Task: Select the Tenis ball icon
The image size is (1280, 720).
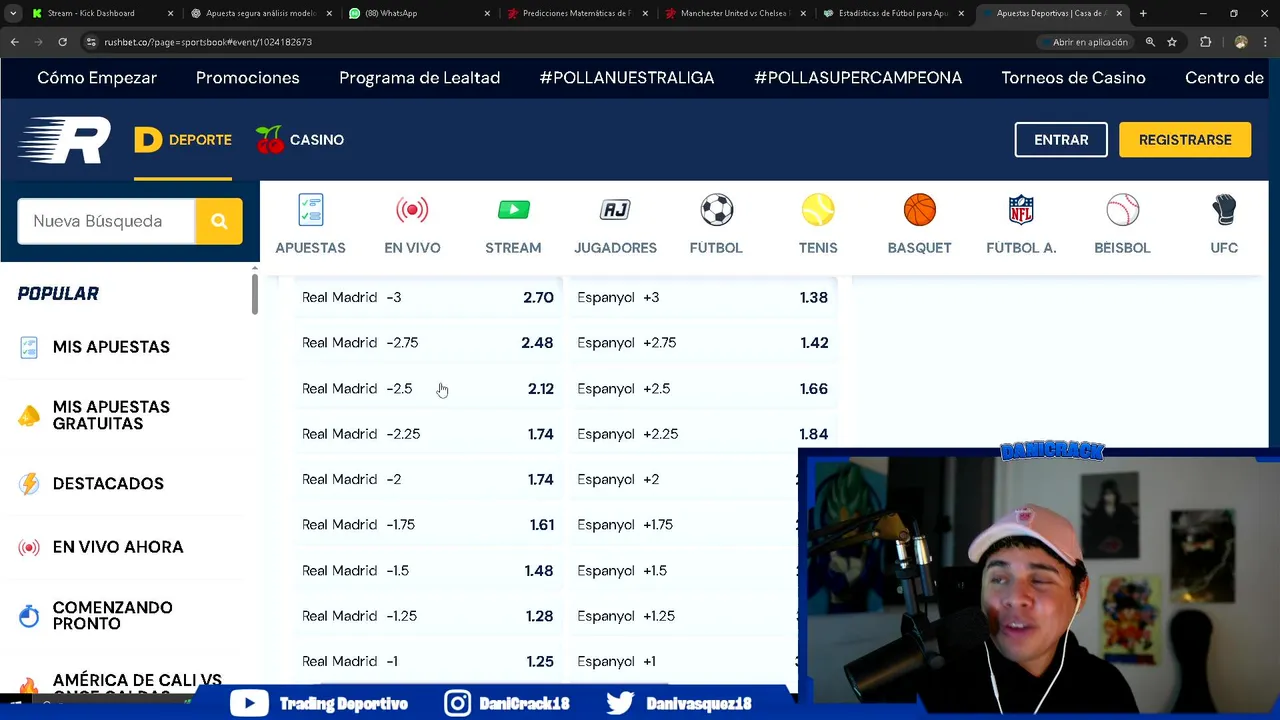Action: click(818, 210)
